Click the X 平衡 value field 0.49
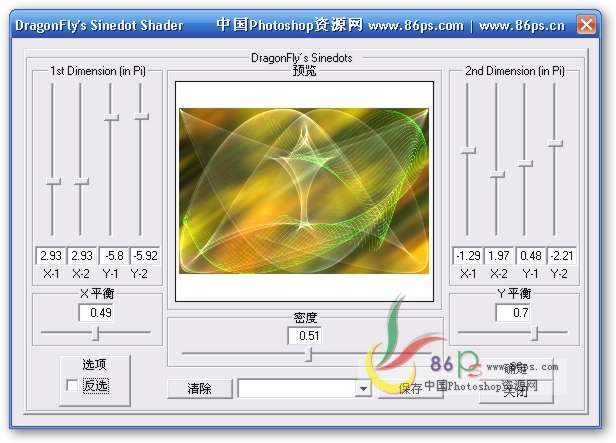The image size is (616, 443). (96, 313)
